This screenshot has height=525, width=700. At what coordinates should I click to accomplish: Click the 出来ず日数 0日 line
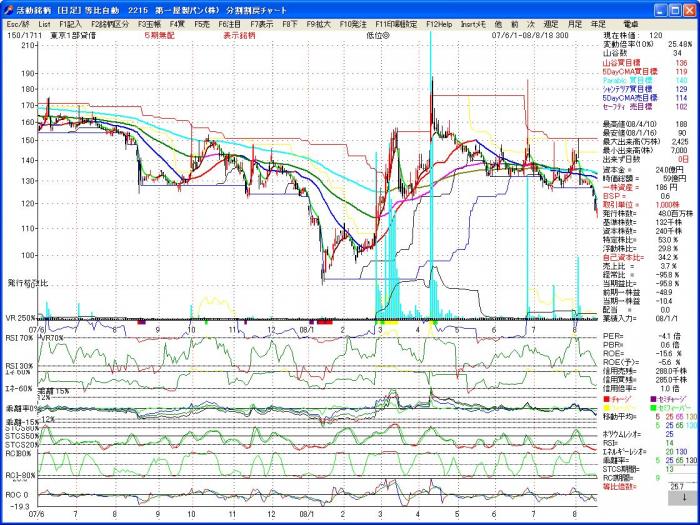pos(645,159)
